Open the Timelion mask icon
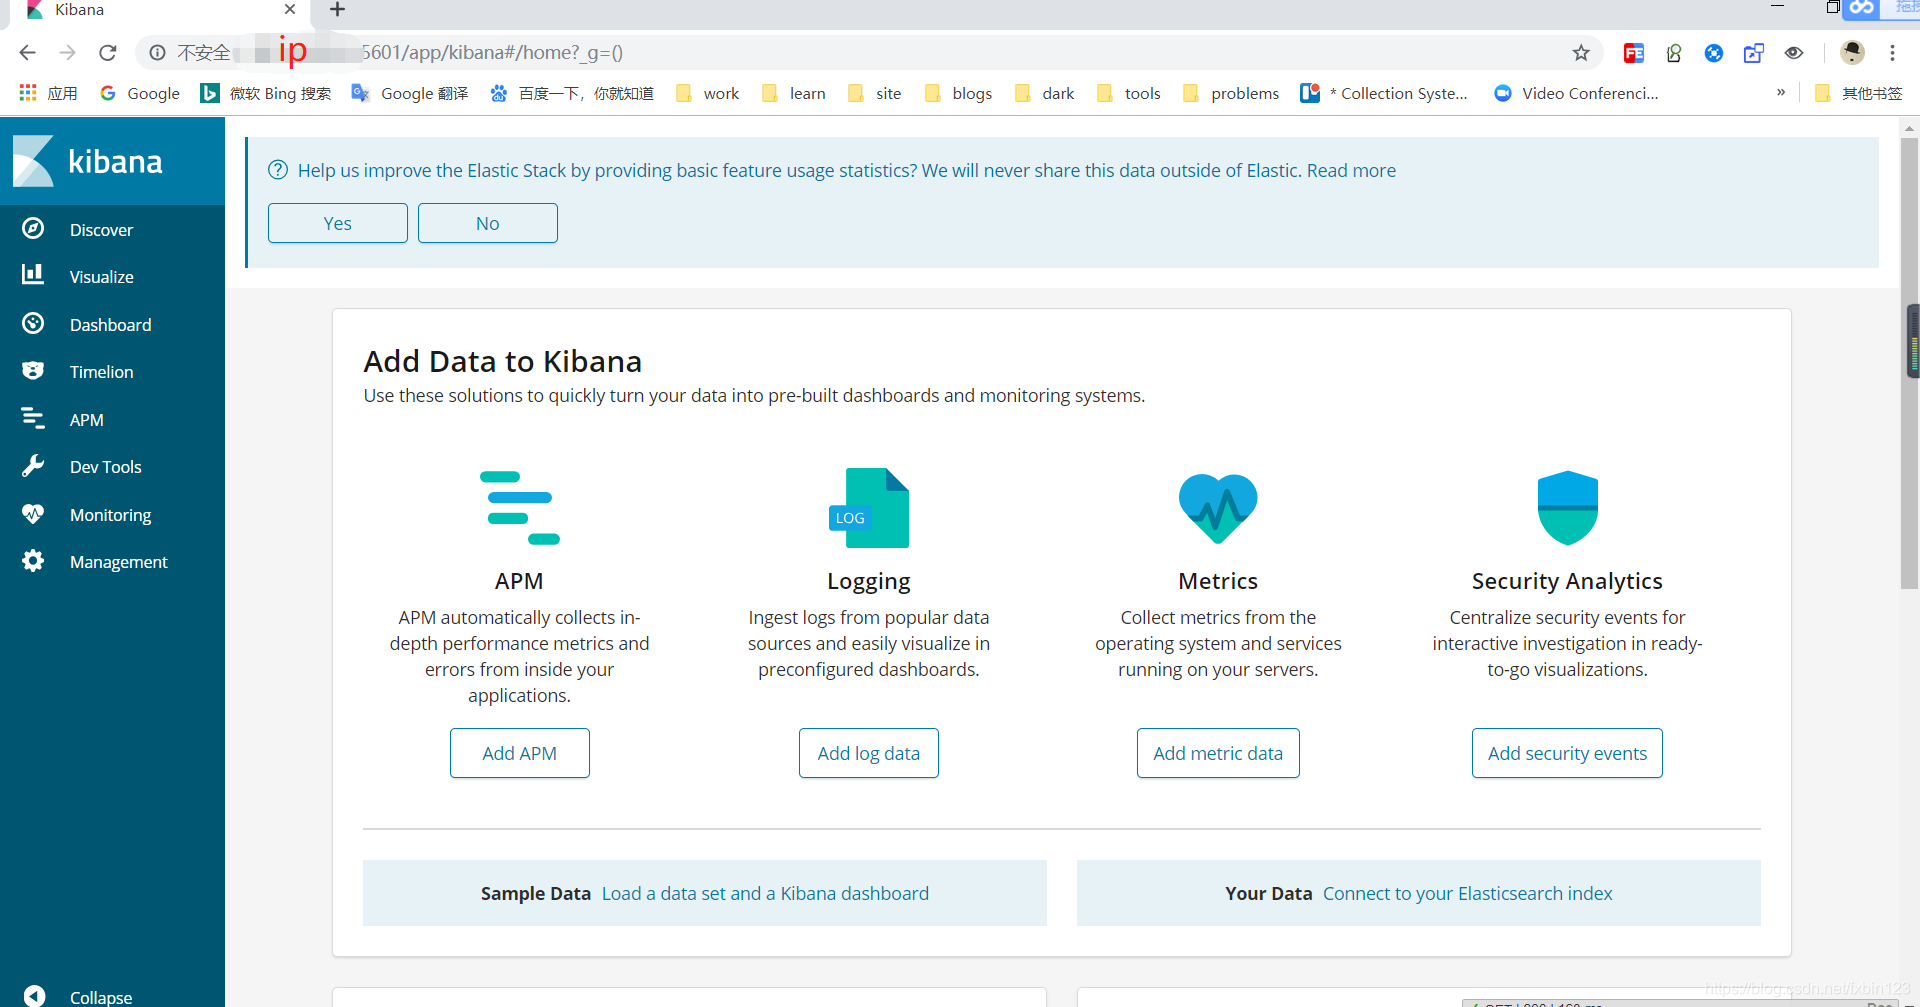The image size is (1920, 1007). point(33,371)
